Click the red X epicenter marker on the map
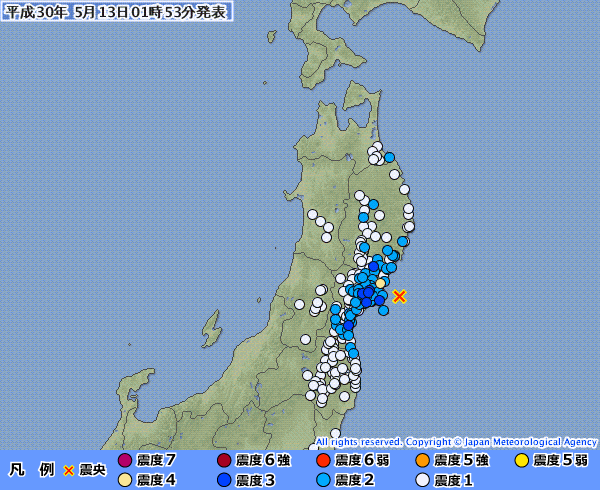The width and height of the screenshot is (600, 490). tap(399, 296)
